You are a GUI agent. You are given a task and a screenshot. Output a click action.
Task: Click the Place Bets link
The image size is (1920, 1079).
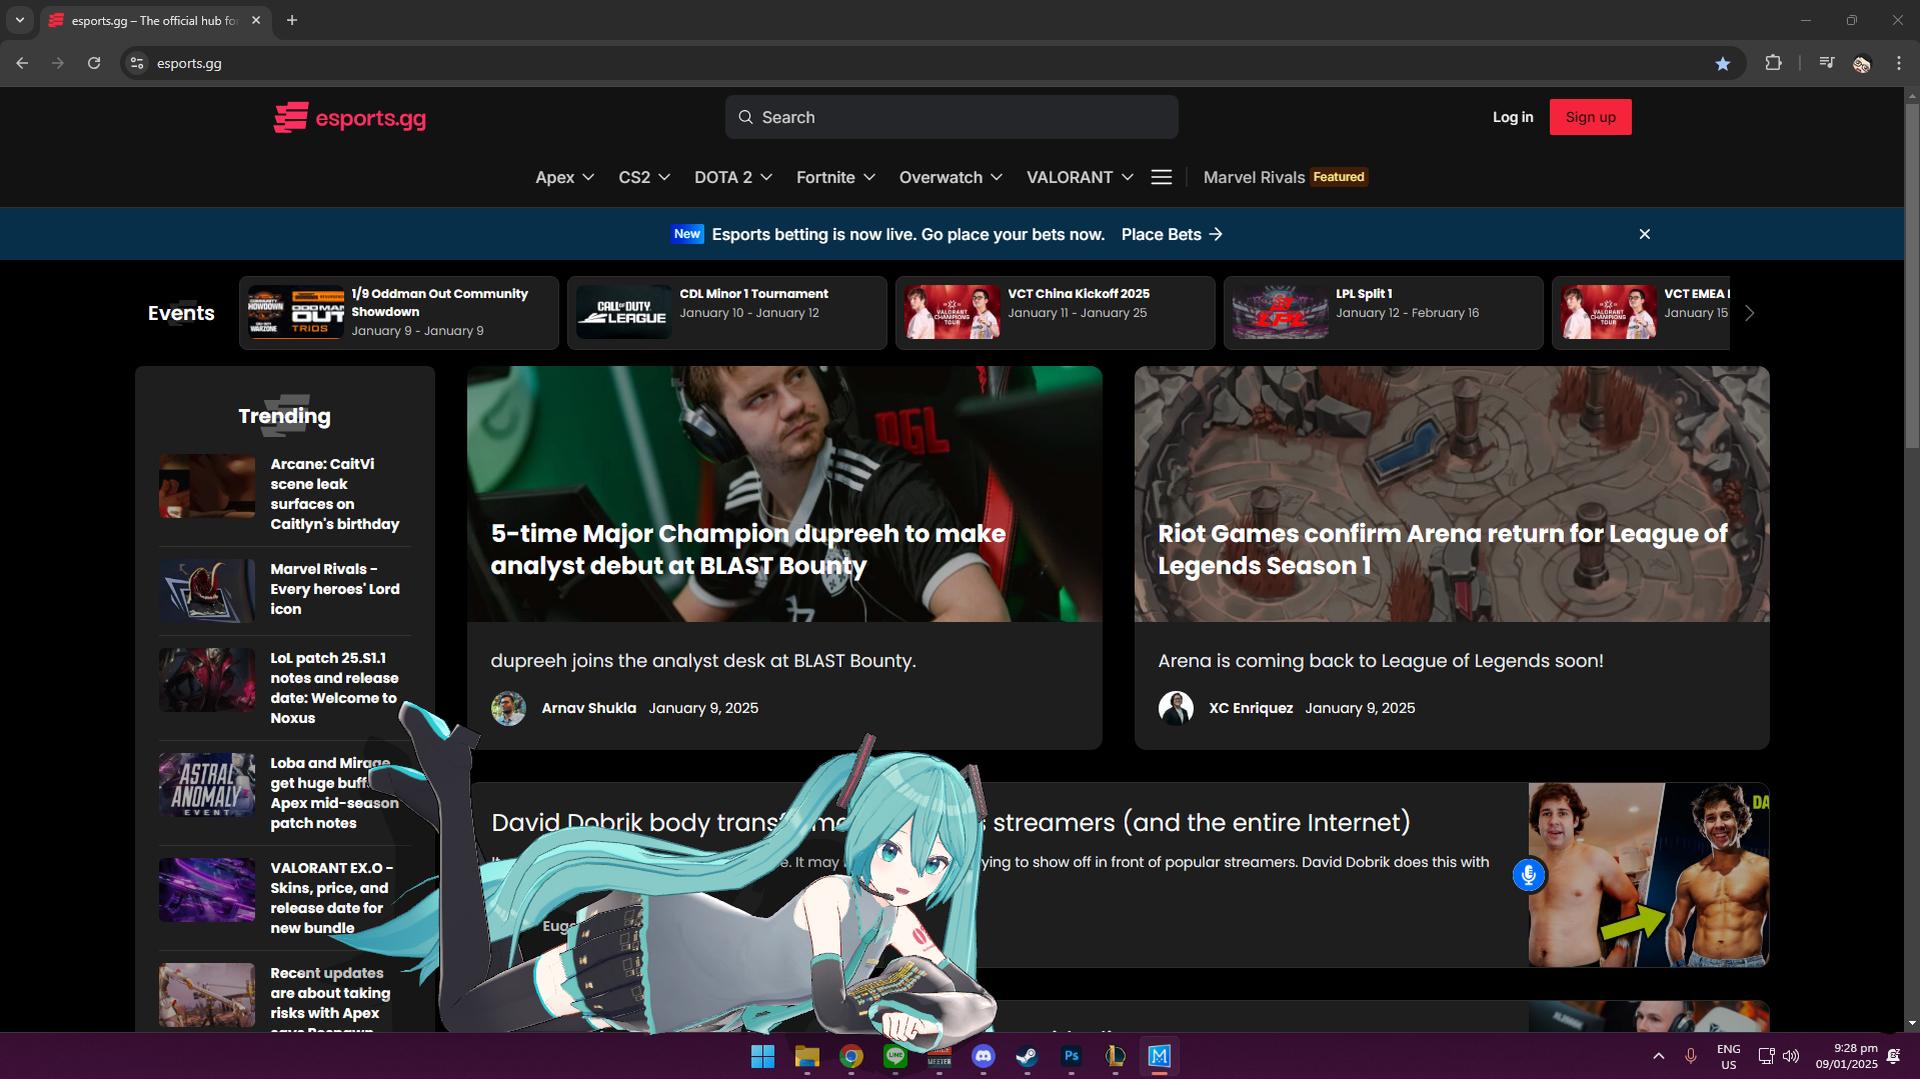click(x=1171, y=234)
